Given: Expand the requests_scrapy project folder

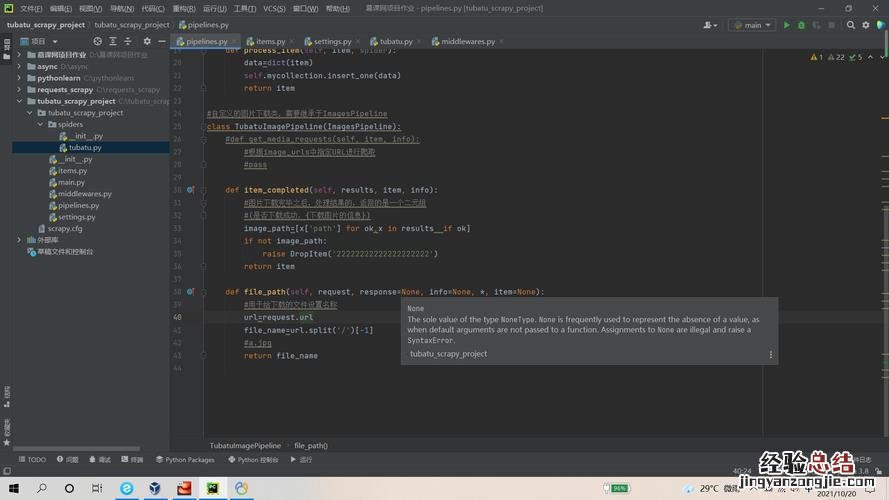Looking at the screenshot, I should tap(19, 90).
